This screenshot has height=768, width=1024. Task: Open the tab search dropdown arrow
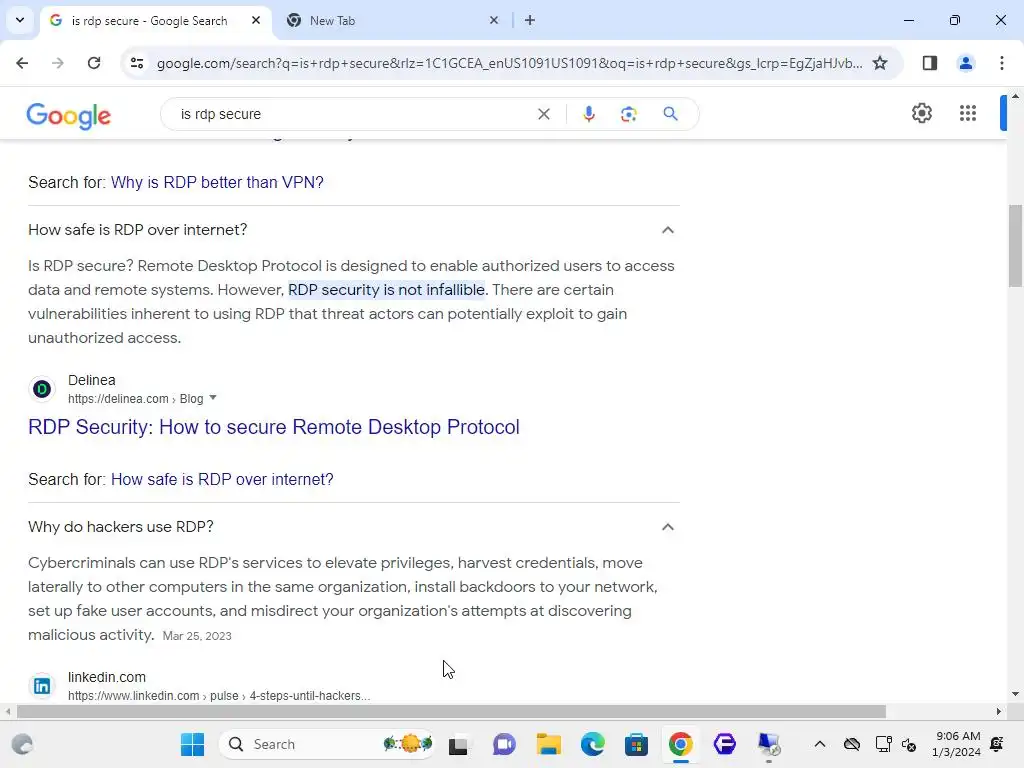(20, 20)
